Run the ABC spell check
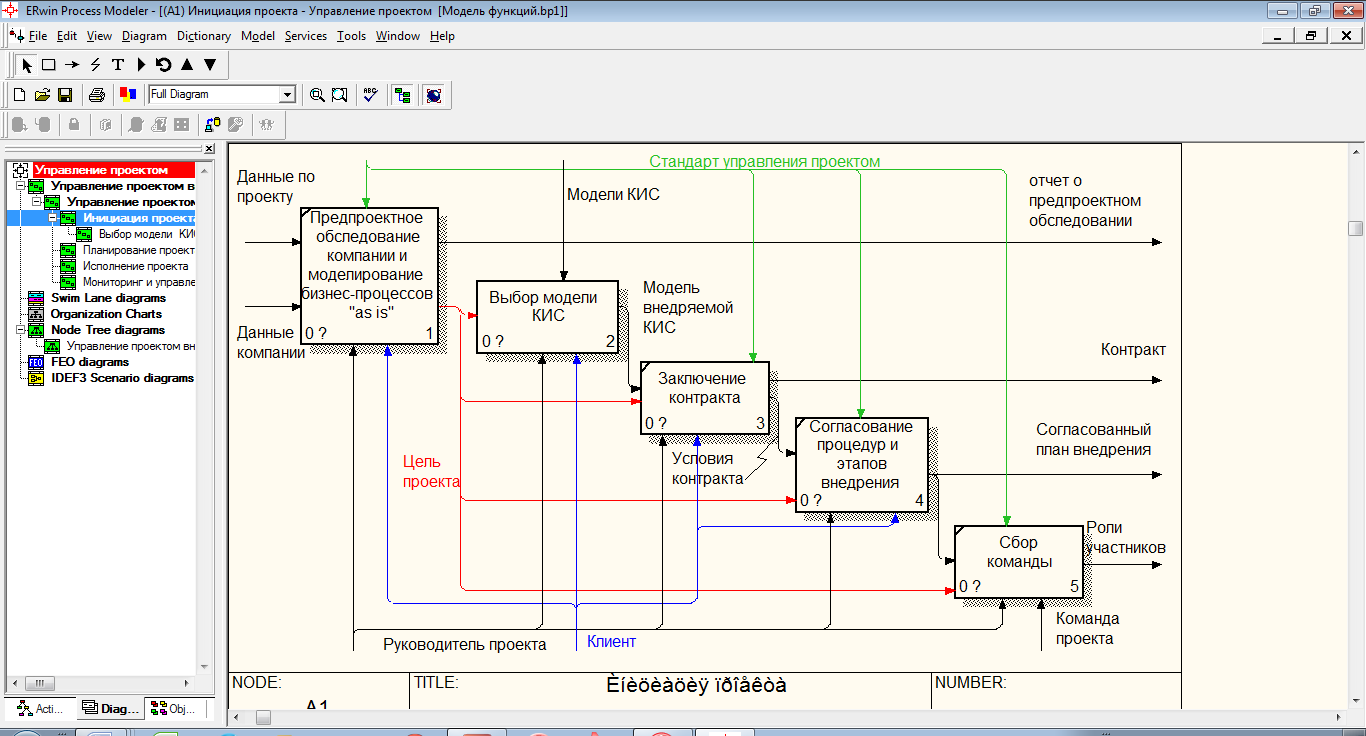This screenshot has height=736, width=1366. click(x=370, y=95)
